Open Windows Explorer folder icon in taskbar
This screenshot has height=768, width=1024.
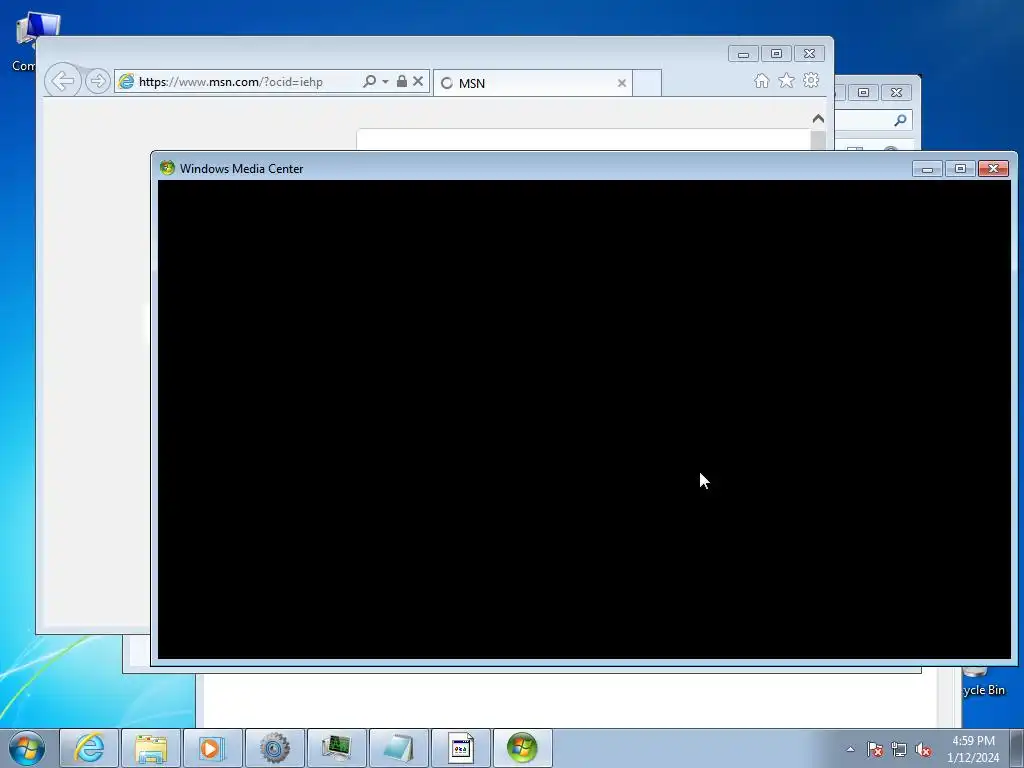tap(151, 748)
